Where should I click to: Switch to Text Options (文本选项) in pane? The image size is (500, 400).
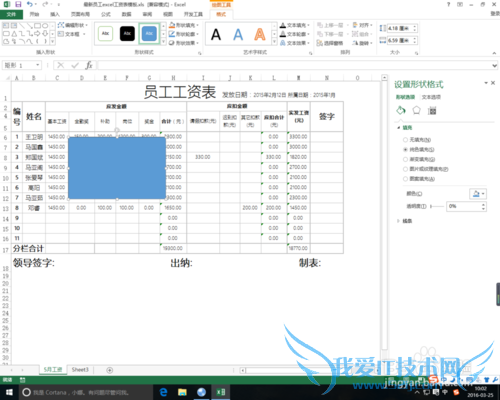(x=431, y=97)
